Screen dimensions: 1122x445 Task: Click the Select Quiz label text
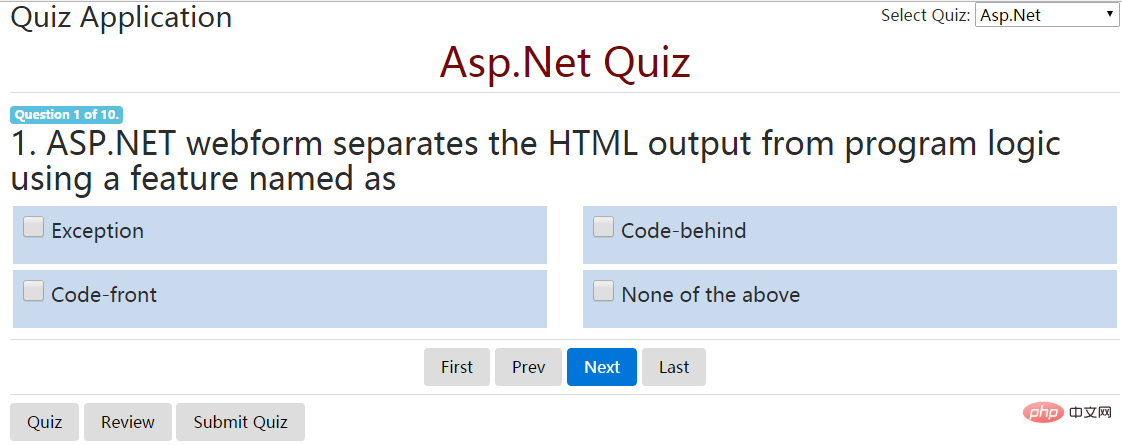point(925,15)
